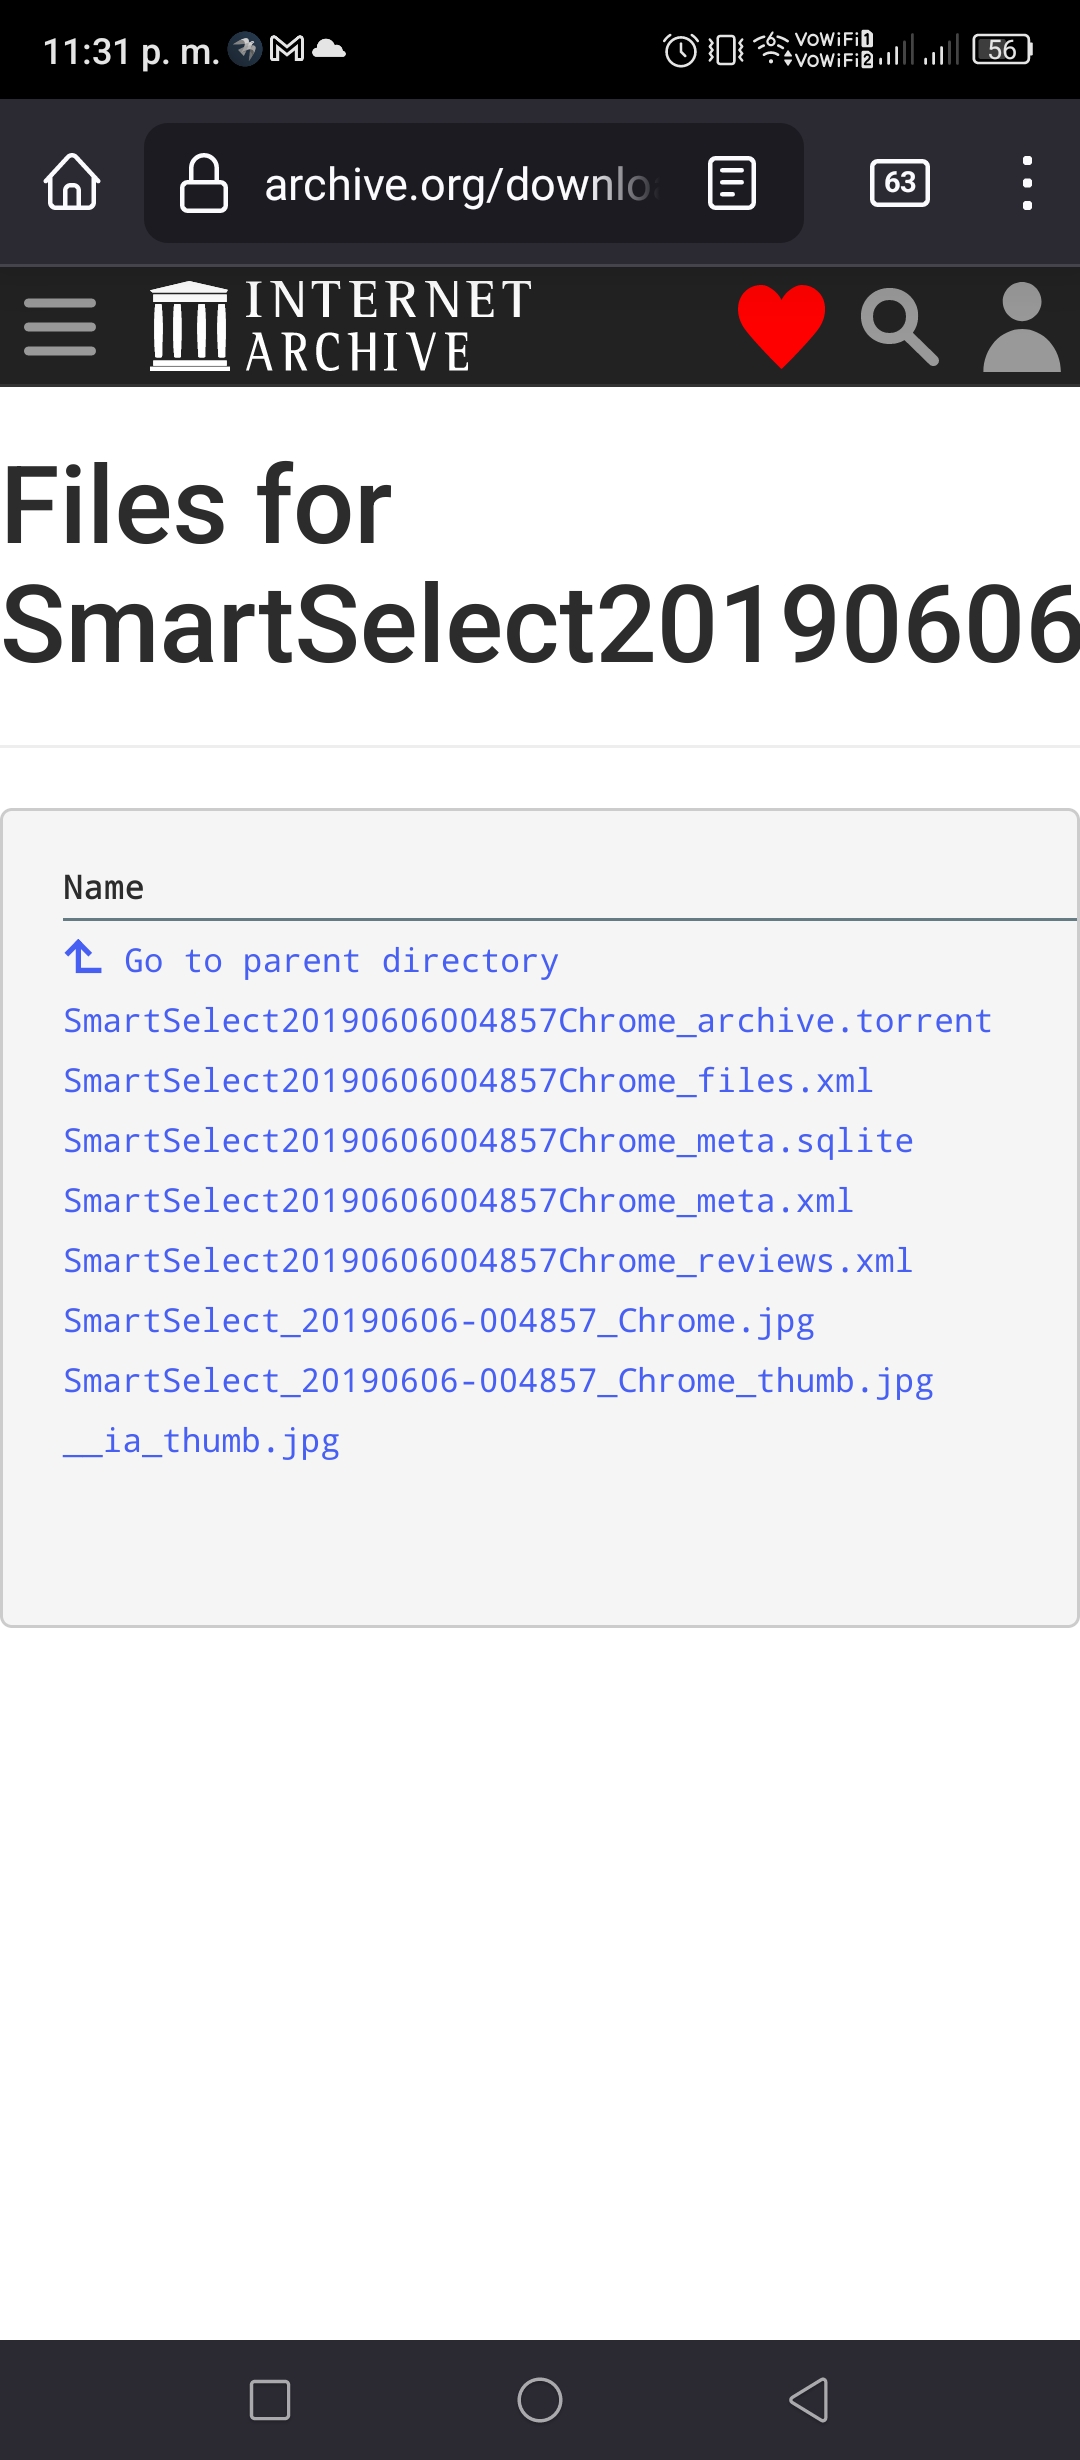Screen dimensions: 1080x2460
Task: Open the Internet Archive hamburger menu
Action: pos(60,326)
